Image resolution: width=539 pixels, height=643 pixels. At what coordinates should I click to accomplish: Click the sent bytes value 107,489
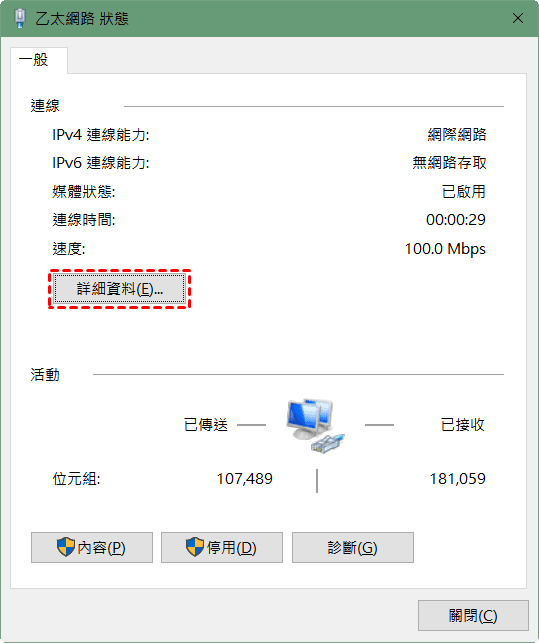244,479
